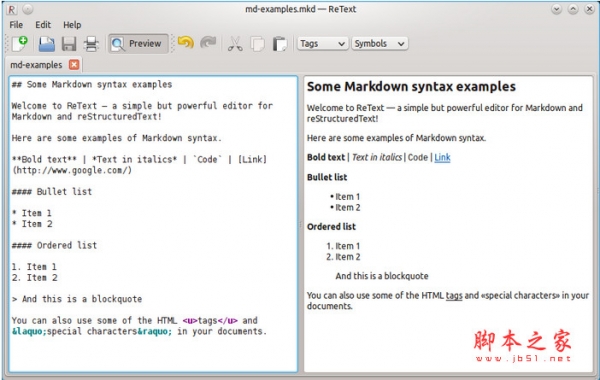Click the '#### Bullet list' line in the editor
The image size is (600, 380).
coord(52,192)
